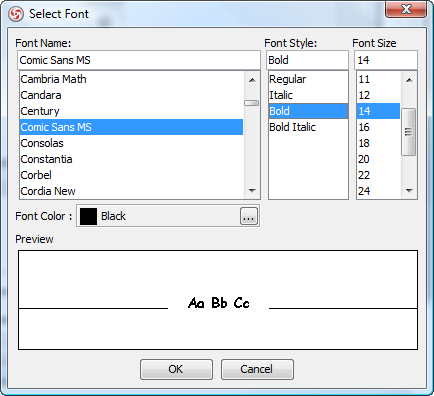Select font size 11

tap(378, 79)
